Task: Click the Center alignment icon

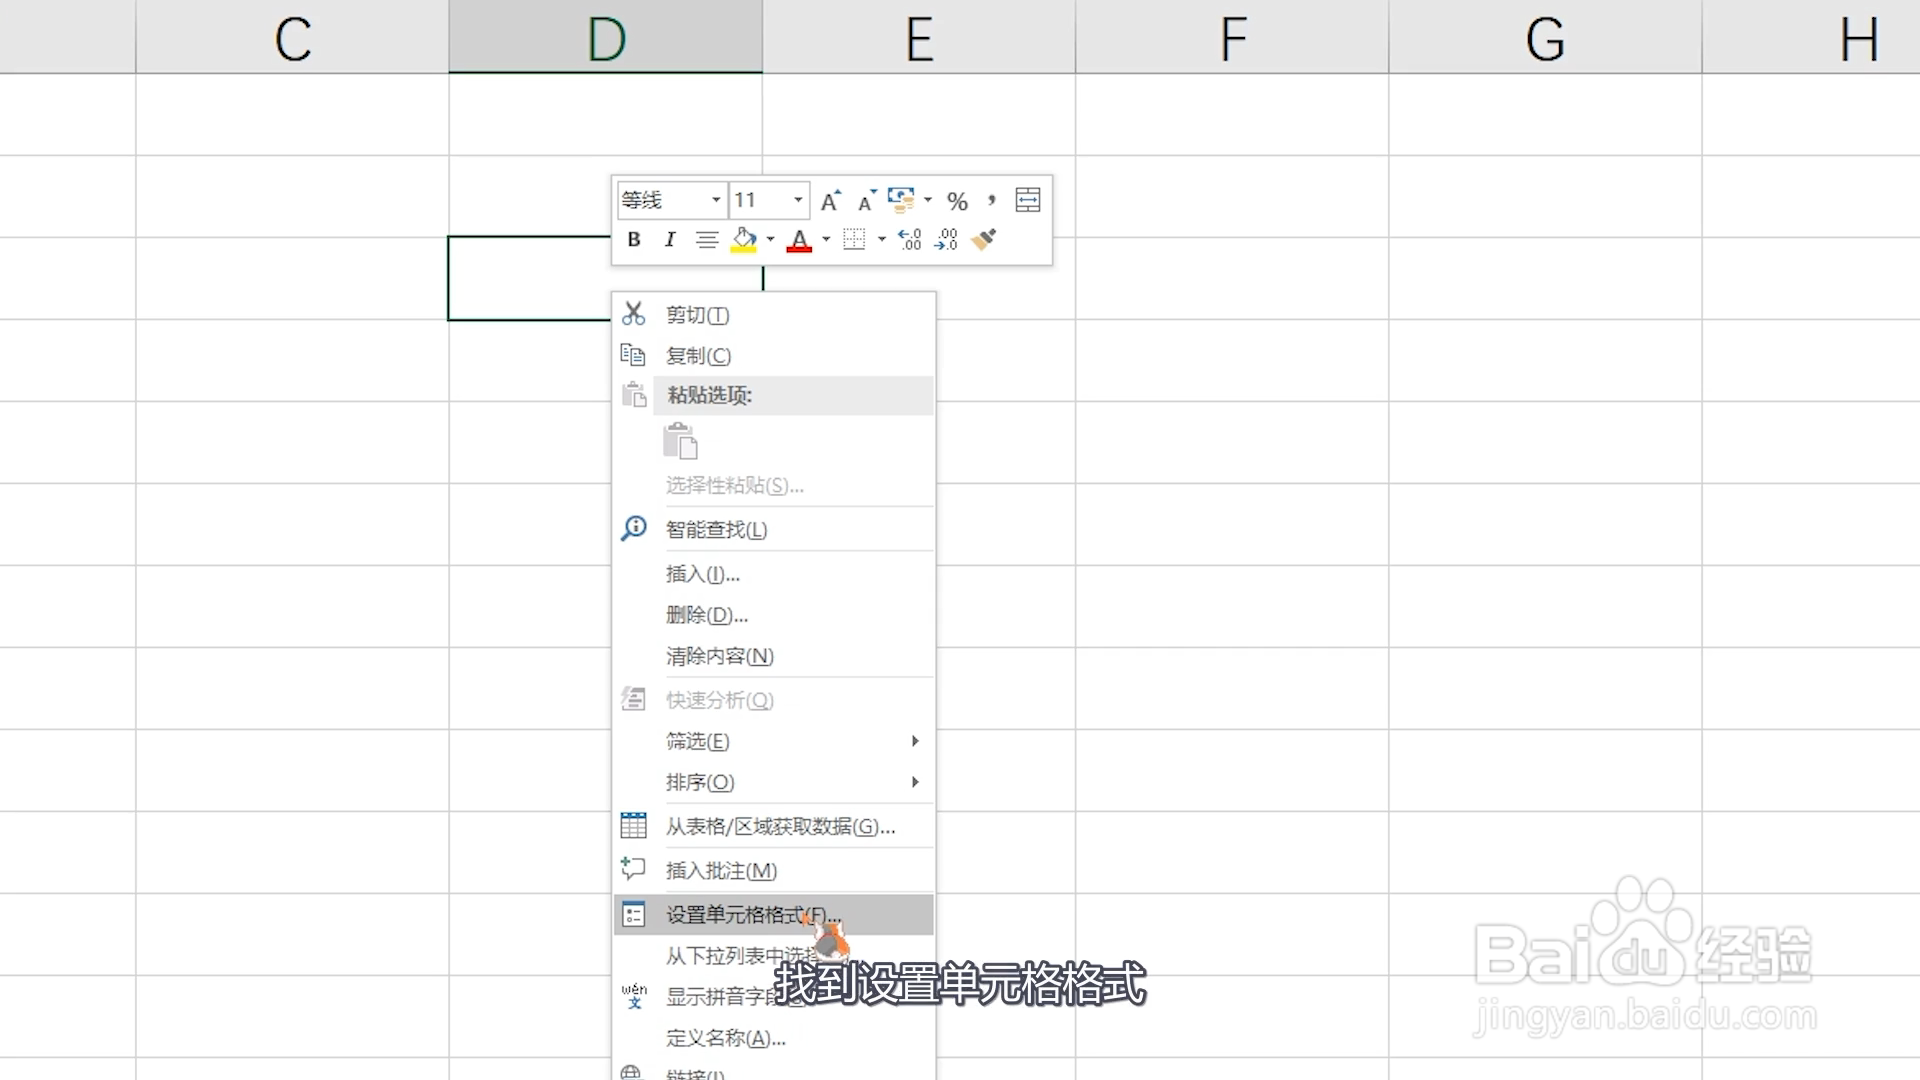Action: (706, 240)
